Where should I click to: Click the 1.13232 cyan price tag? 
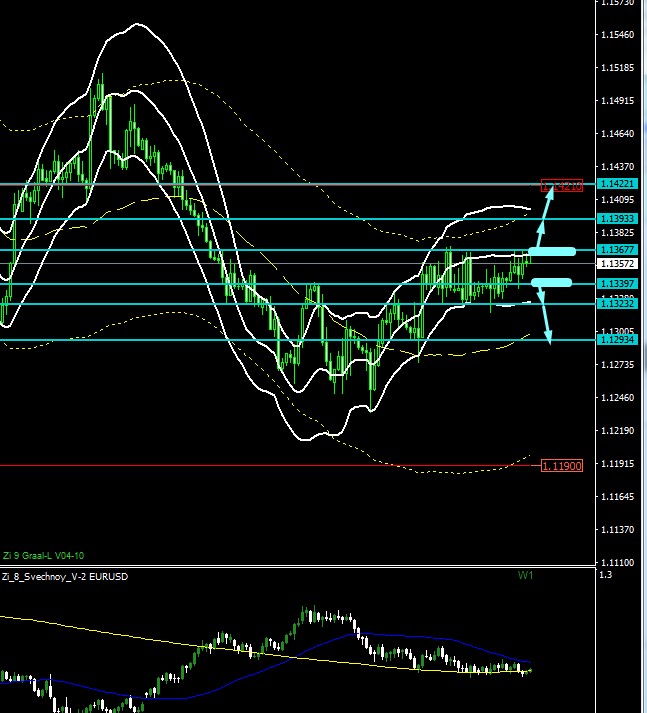click(617, 303)
